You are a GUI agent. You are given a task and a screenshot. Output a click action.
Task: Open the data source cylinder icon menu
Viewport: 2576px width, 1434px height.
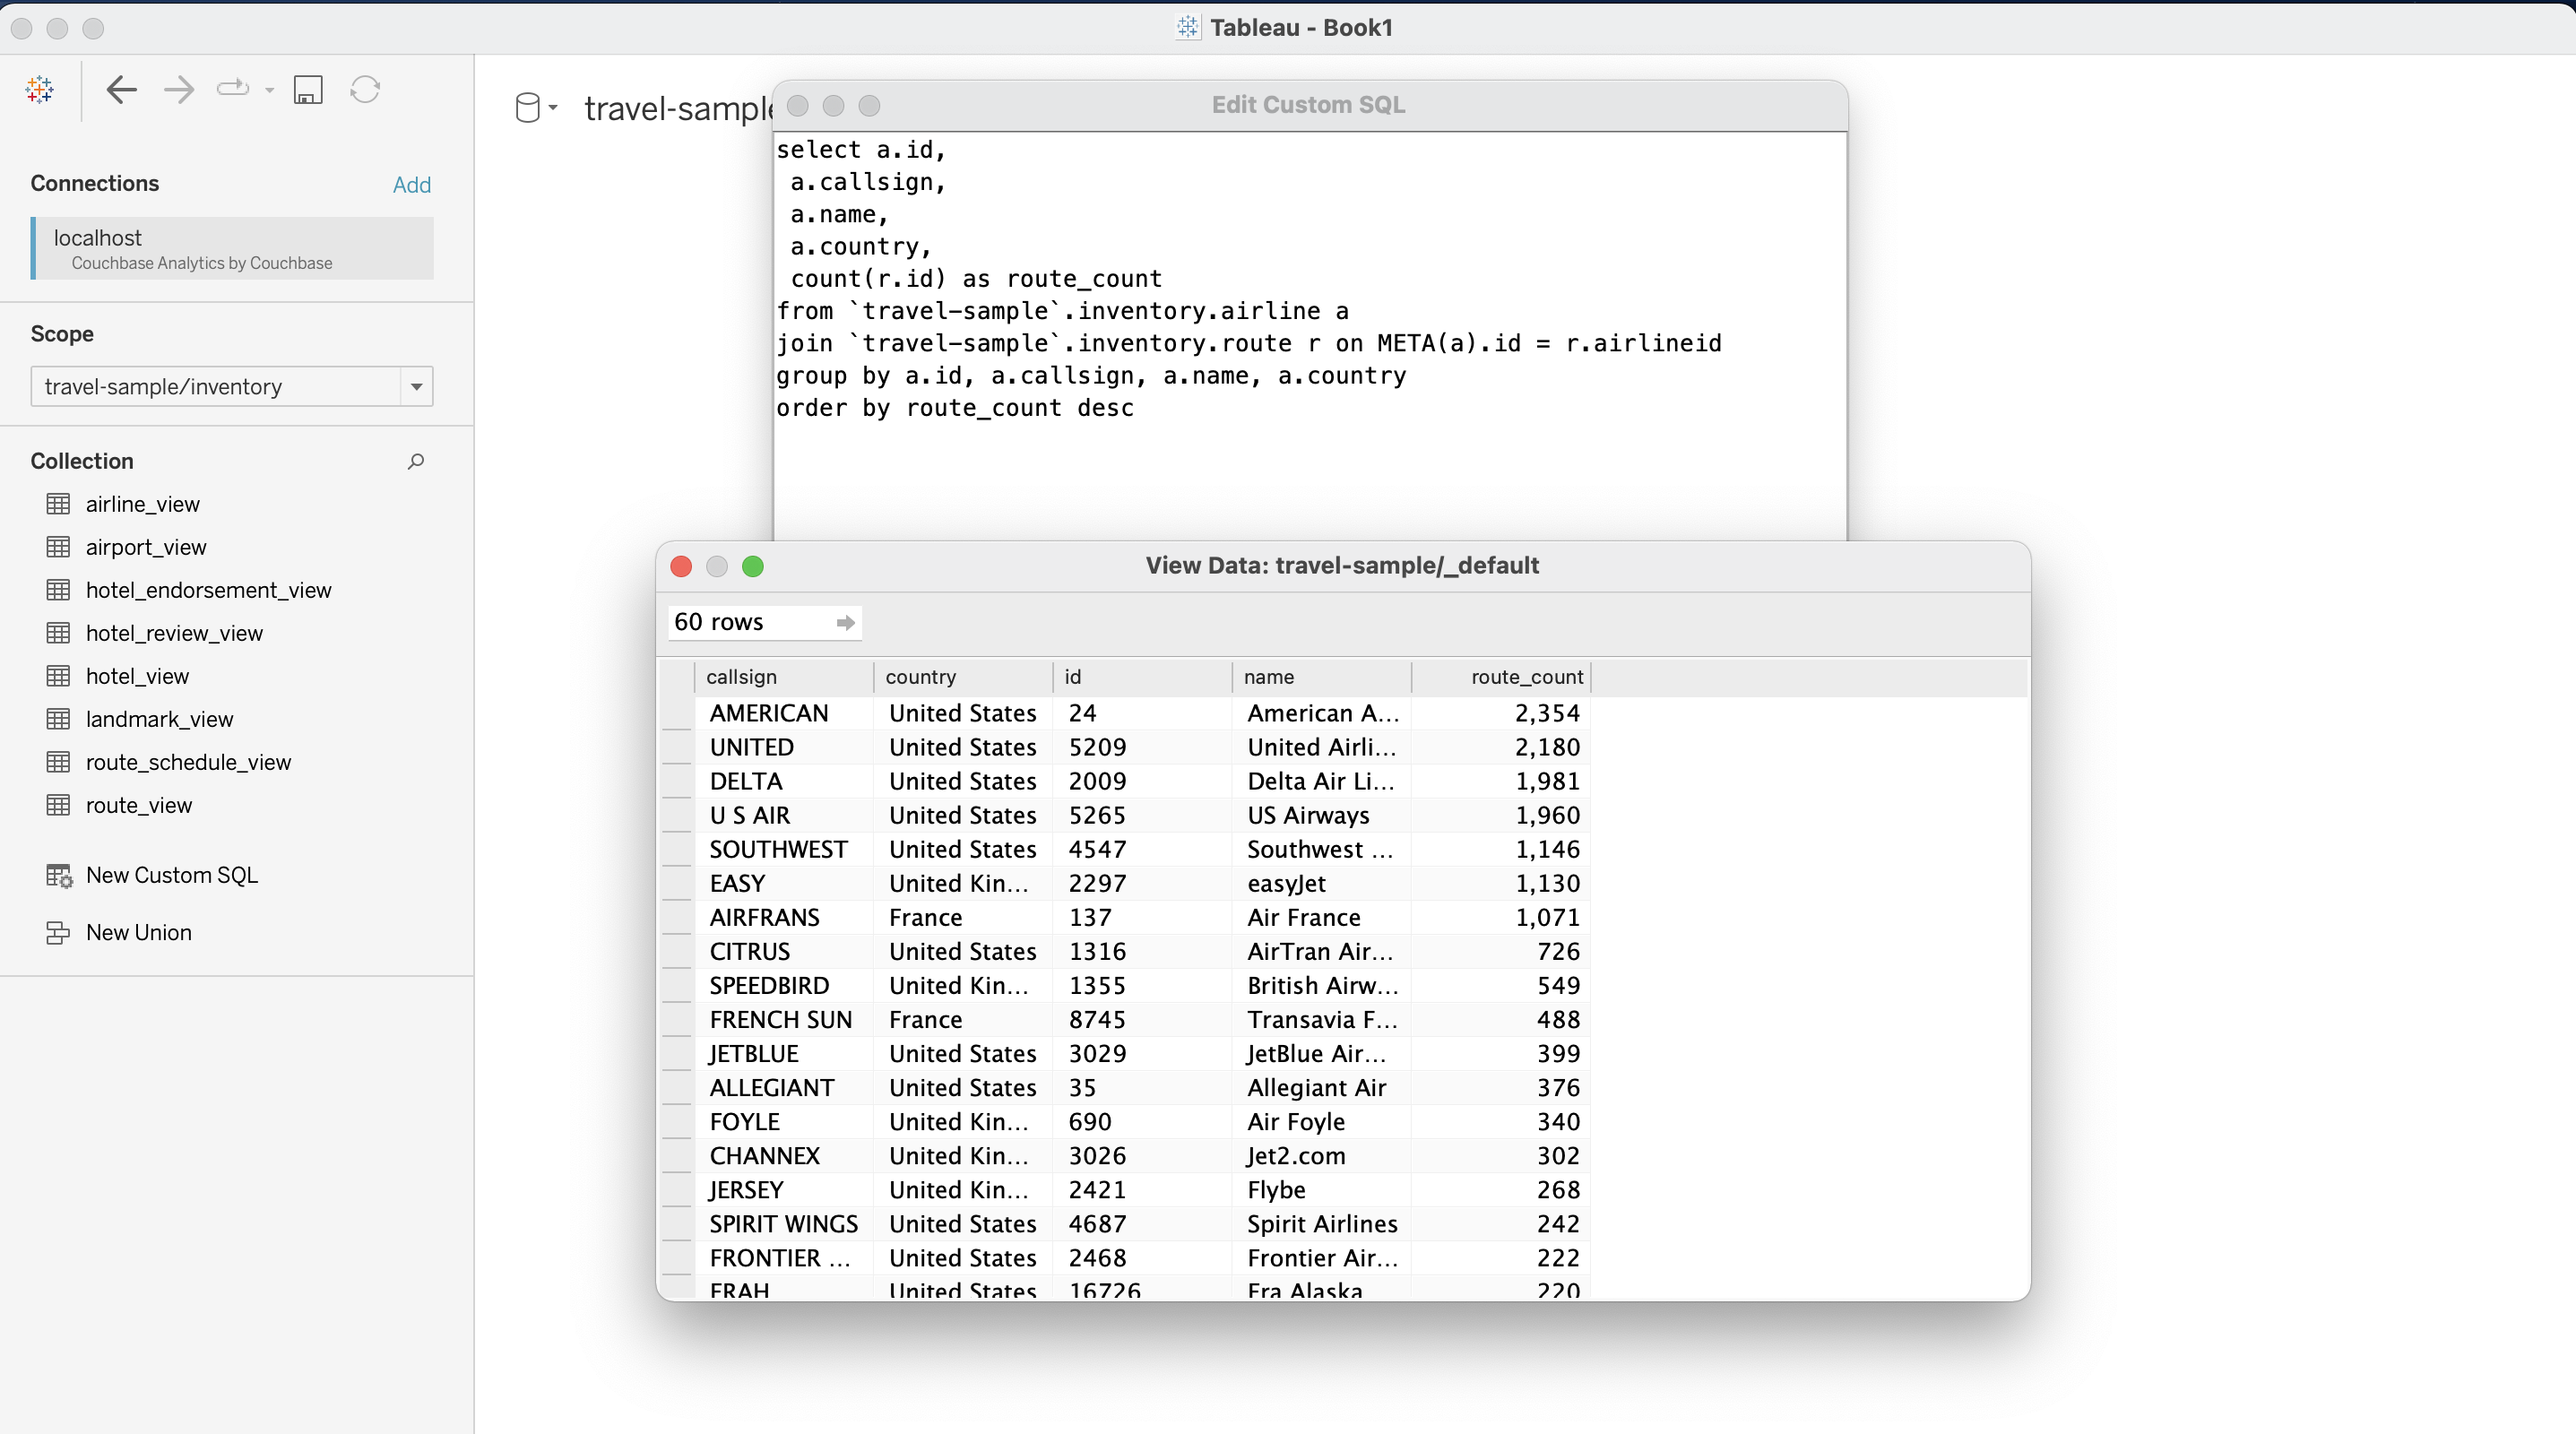pyautogui.click(x=535, y=107)
